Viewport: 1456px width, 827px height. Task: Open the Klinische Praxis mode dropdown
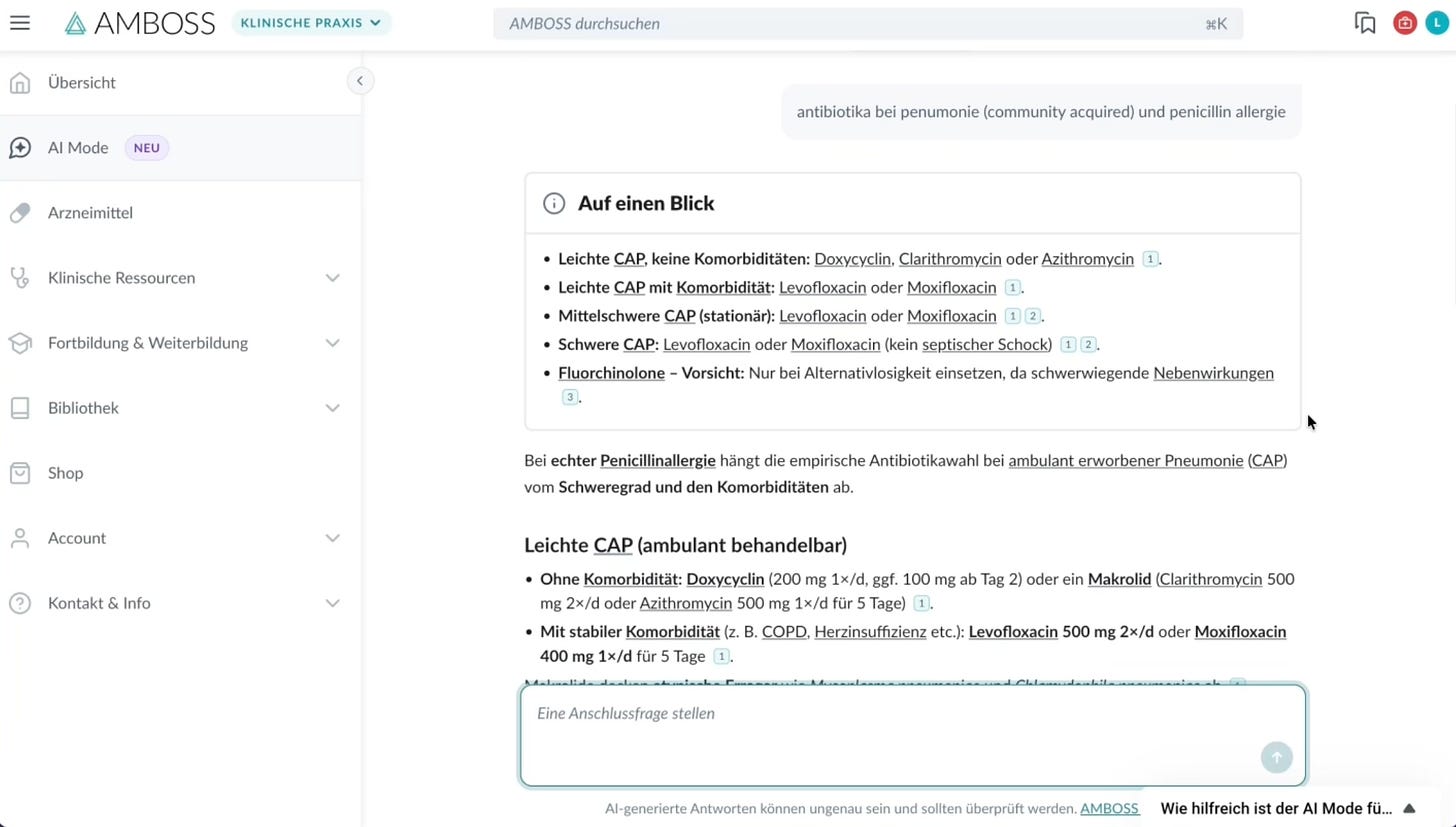click(x=311, y=23)
